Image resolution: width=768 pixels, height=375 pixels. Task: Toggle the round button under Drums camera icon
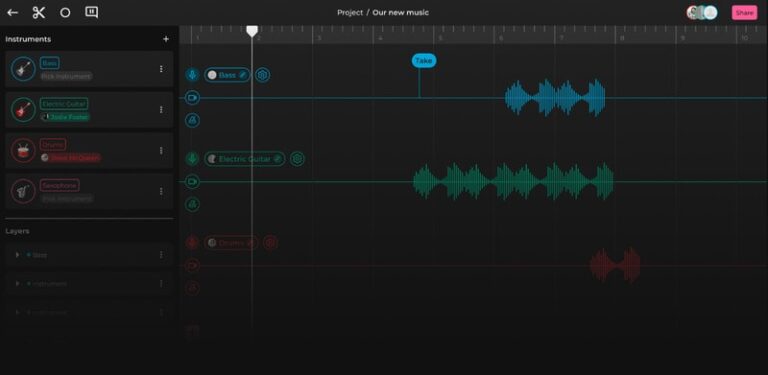coord(192,288)
